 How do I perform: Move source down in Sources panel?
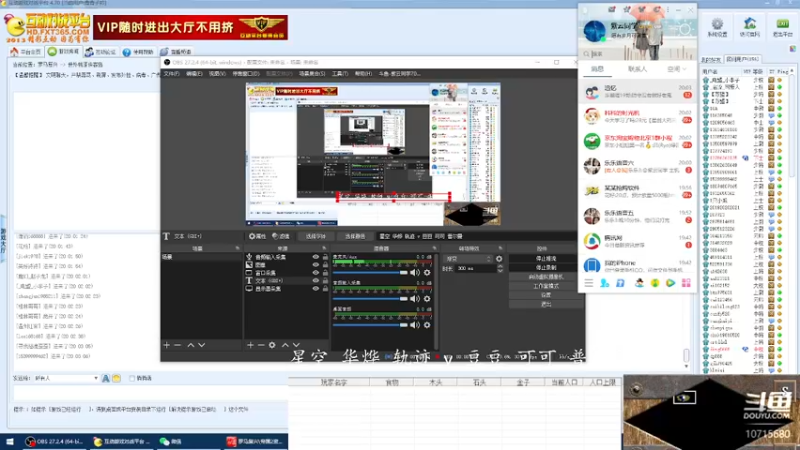[296, 345]
